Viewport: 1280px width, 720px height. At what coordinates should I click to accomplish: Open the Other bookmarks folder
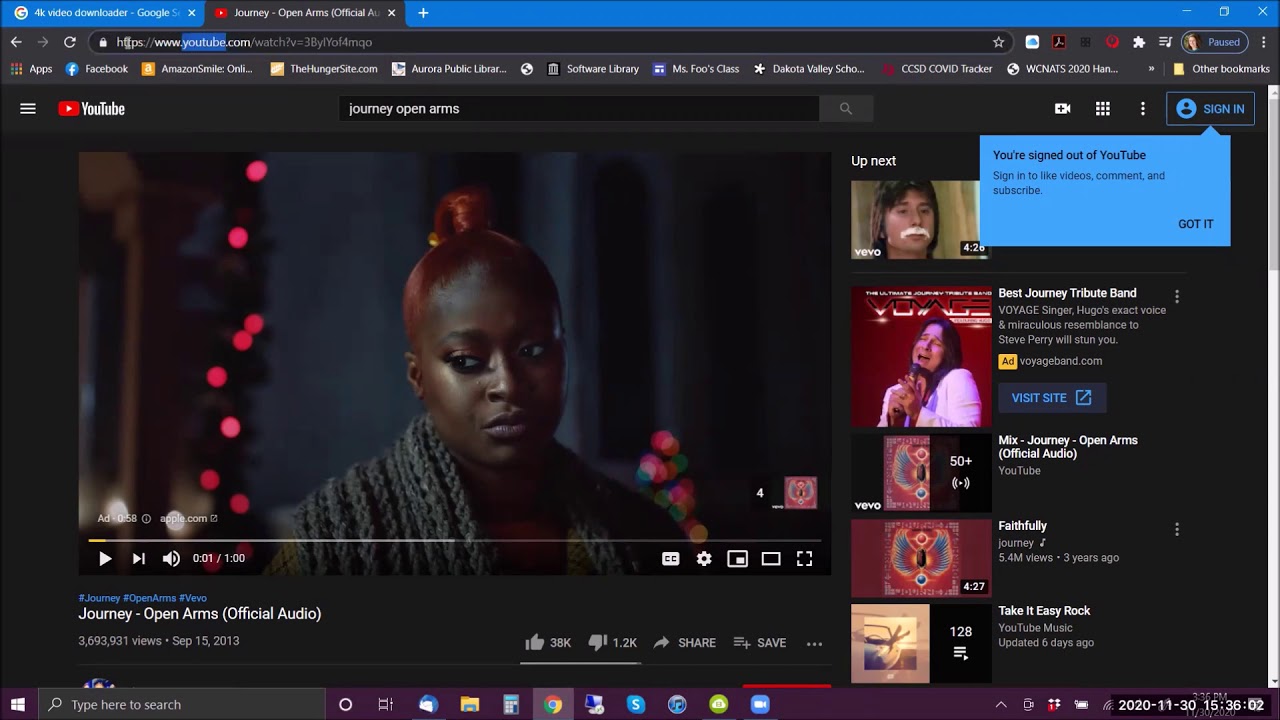pos(1221,69)
